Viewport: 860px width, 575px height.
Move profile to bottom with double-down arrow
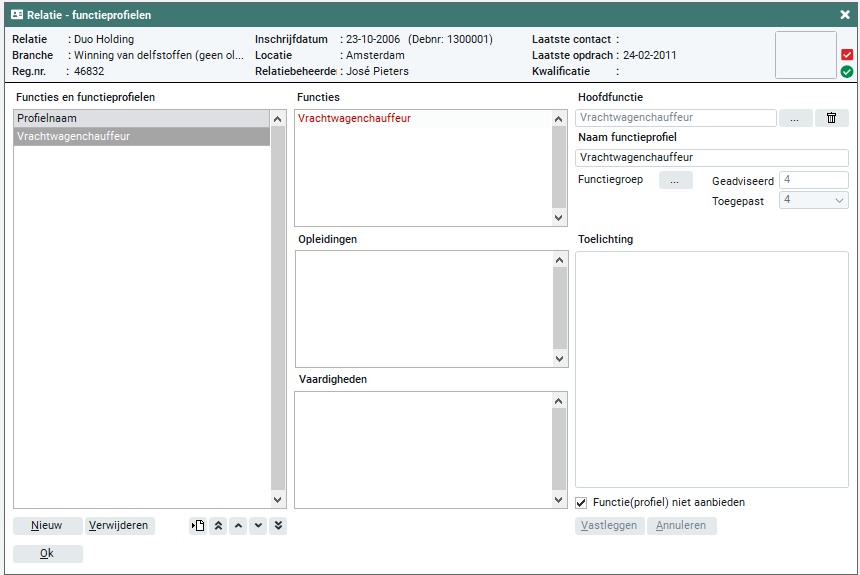pos(278,526)
